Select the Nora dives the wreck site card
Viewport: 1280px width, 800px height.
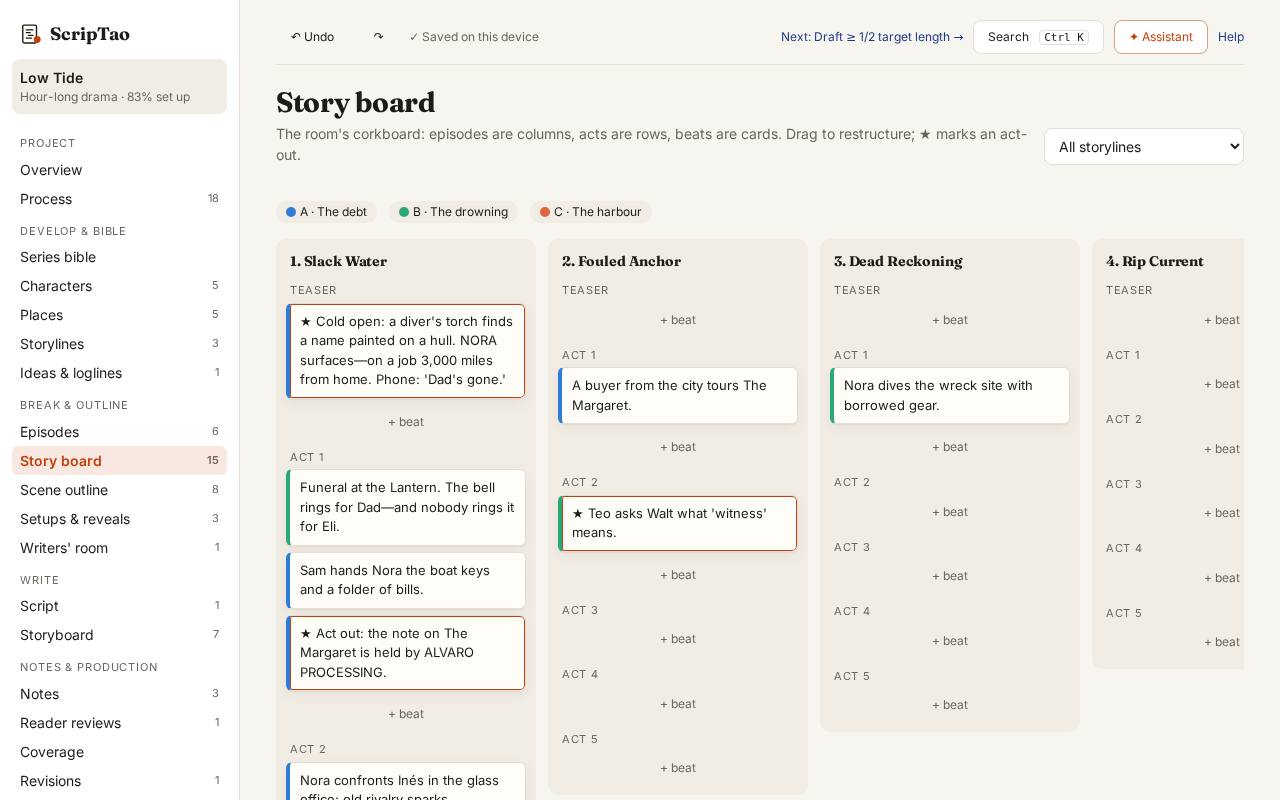[x=950, y=395]
